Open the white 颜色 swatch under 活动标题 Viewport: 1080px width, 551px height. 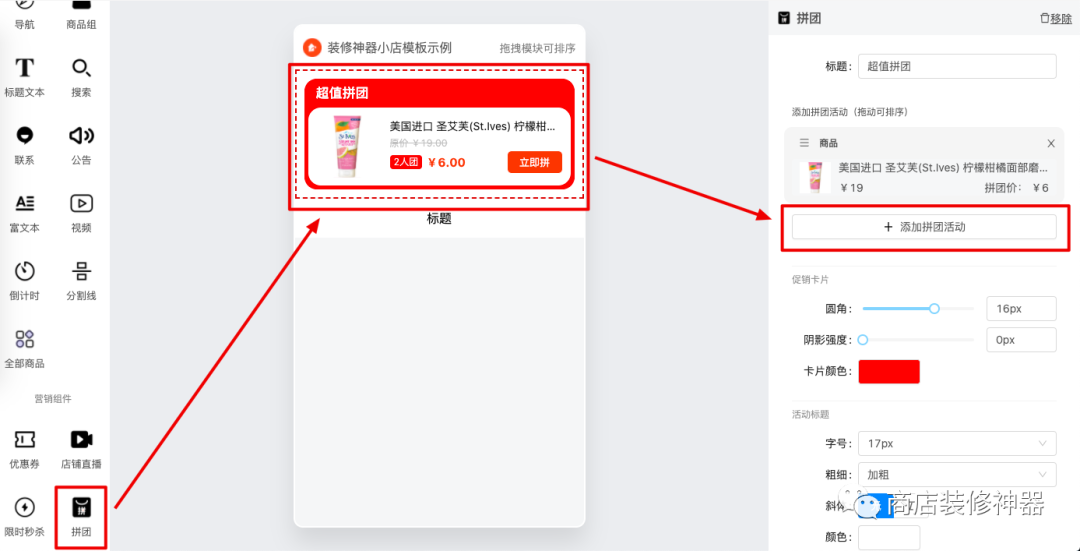coord(889,537)
